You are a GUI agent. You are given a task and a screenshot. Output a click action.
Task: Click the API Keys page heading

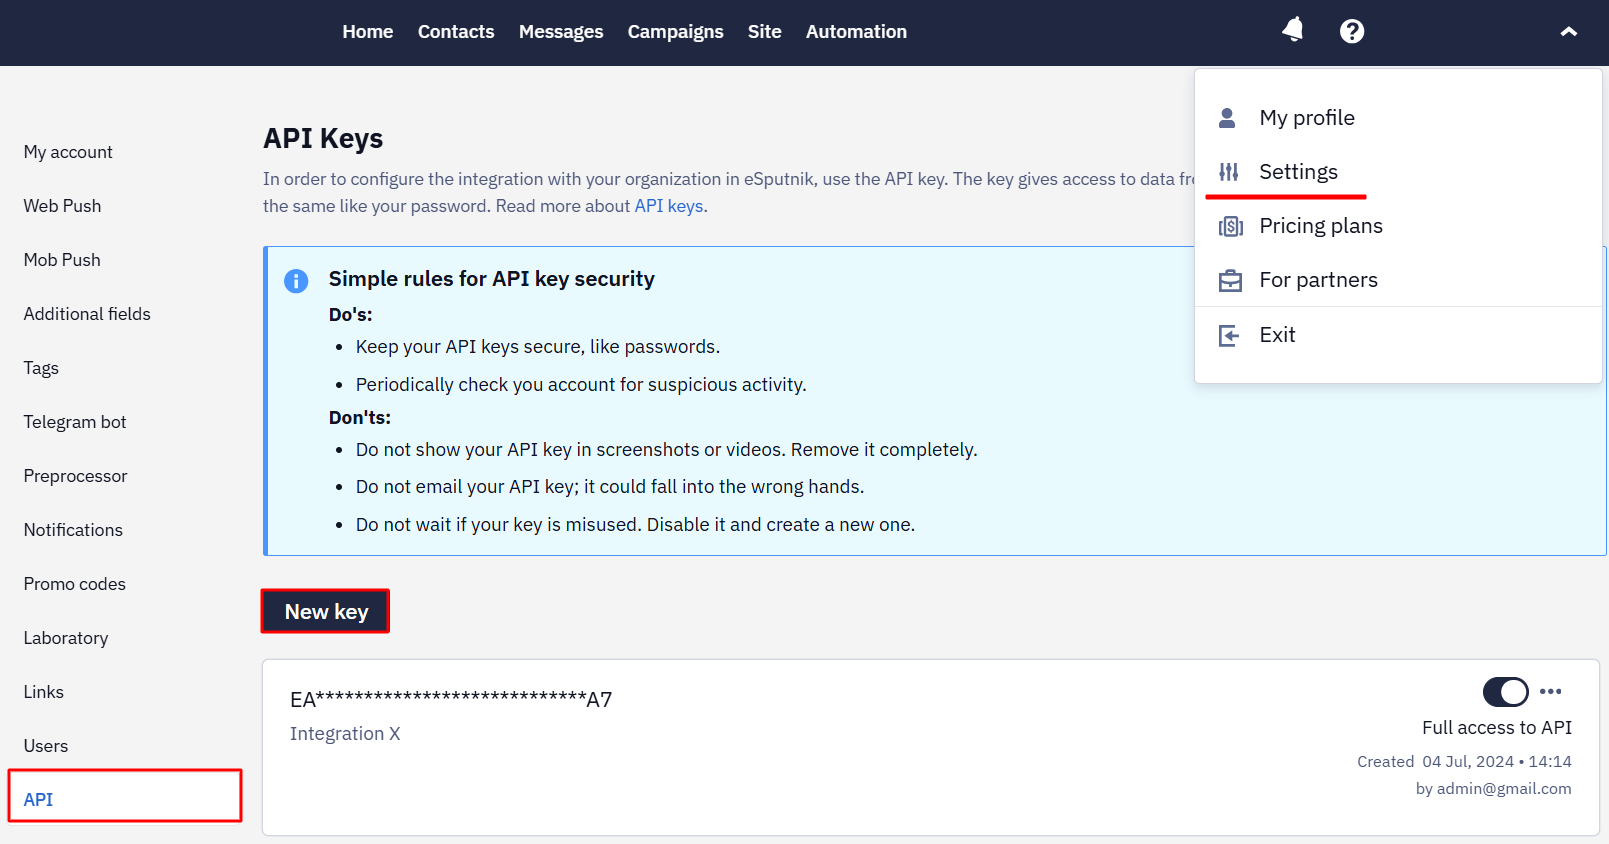pos(323,138)
